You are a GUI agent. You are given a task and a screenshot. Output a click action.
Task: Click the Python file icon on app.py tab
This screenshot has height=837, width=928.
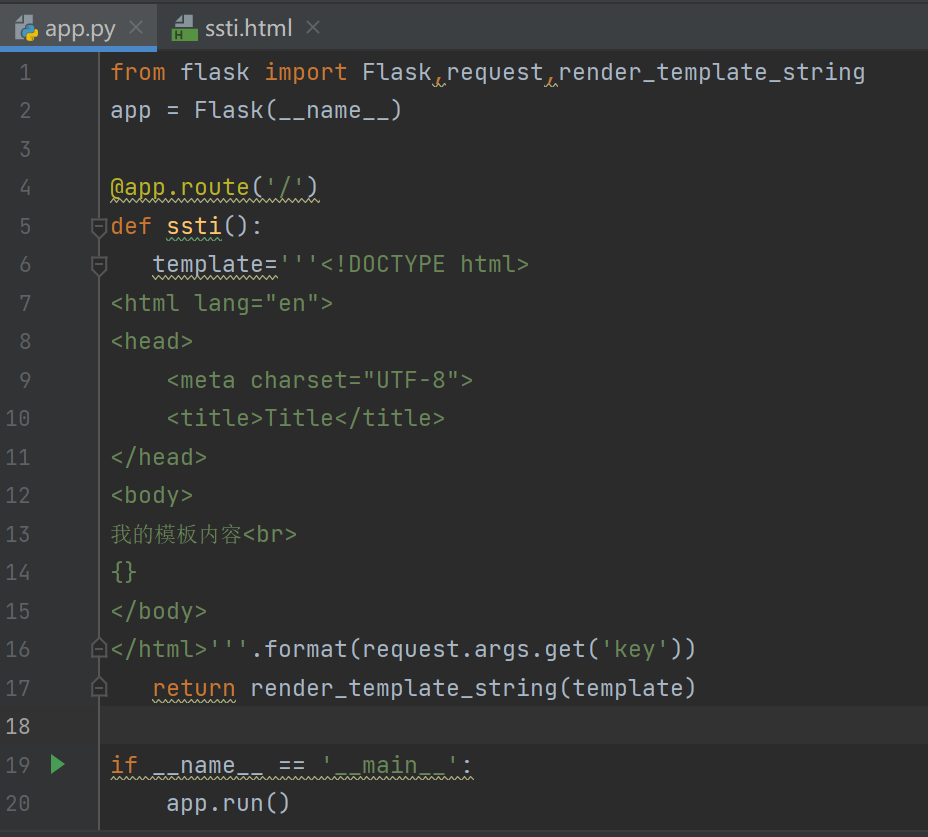pyautogui.click(x=26, y=28)
